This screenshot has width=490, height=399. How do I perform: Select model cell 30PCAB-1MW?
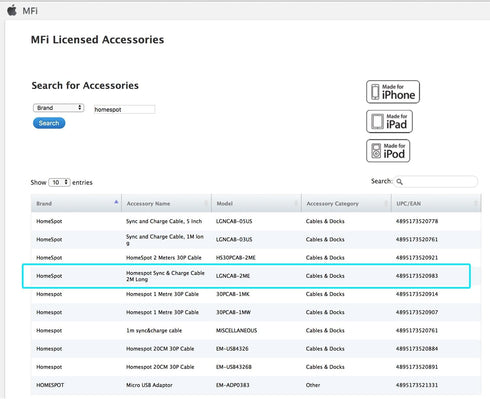tap(233, 312)
